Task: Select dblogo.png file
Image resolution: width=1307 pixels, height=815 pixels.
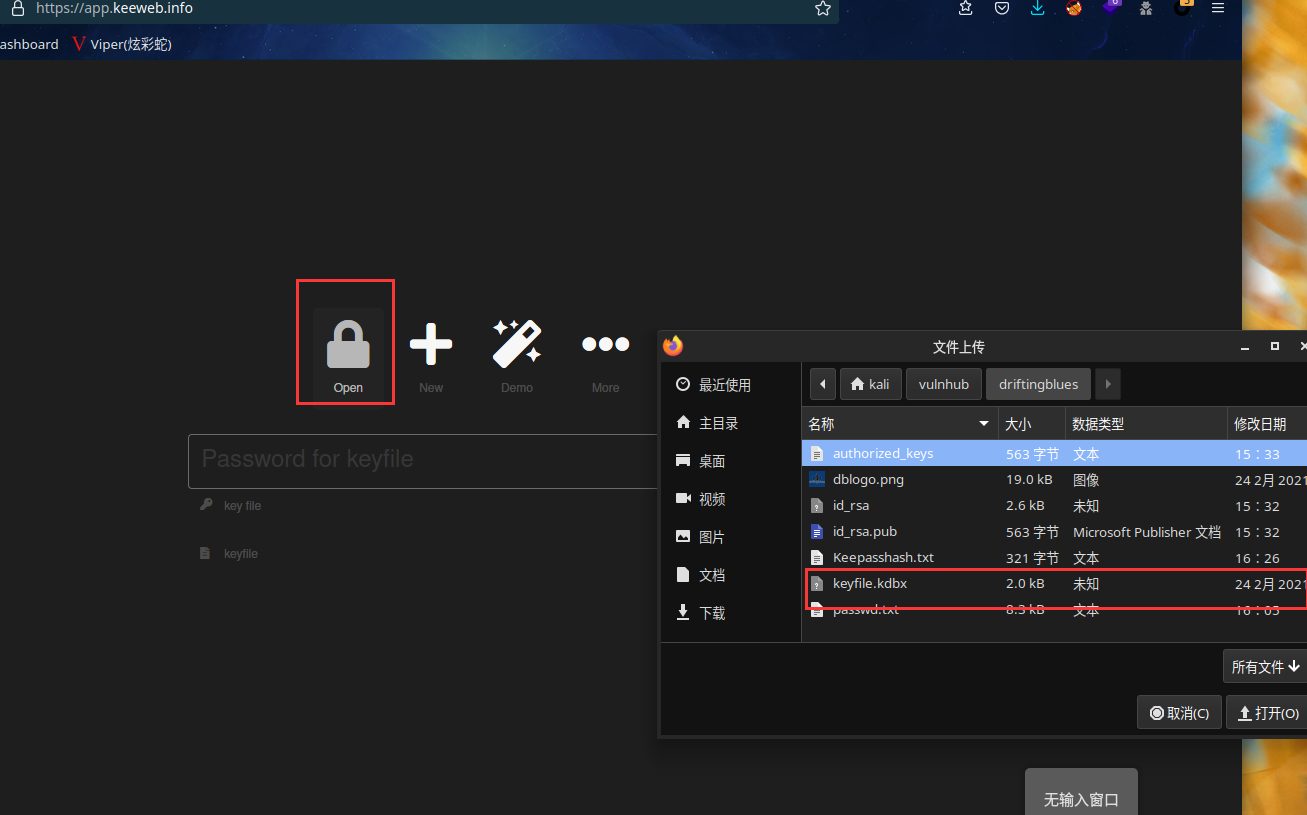Action: (1055, 479)
